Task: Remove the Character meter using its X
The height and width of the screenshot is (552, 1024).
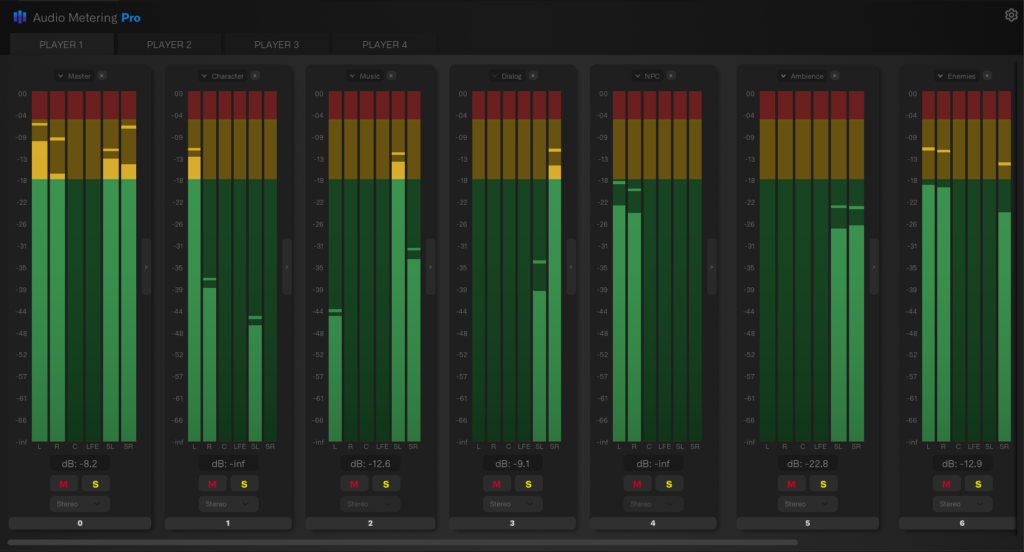Action: click(x=255, y=76)
